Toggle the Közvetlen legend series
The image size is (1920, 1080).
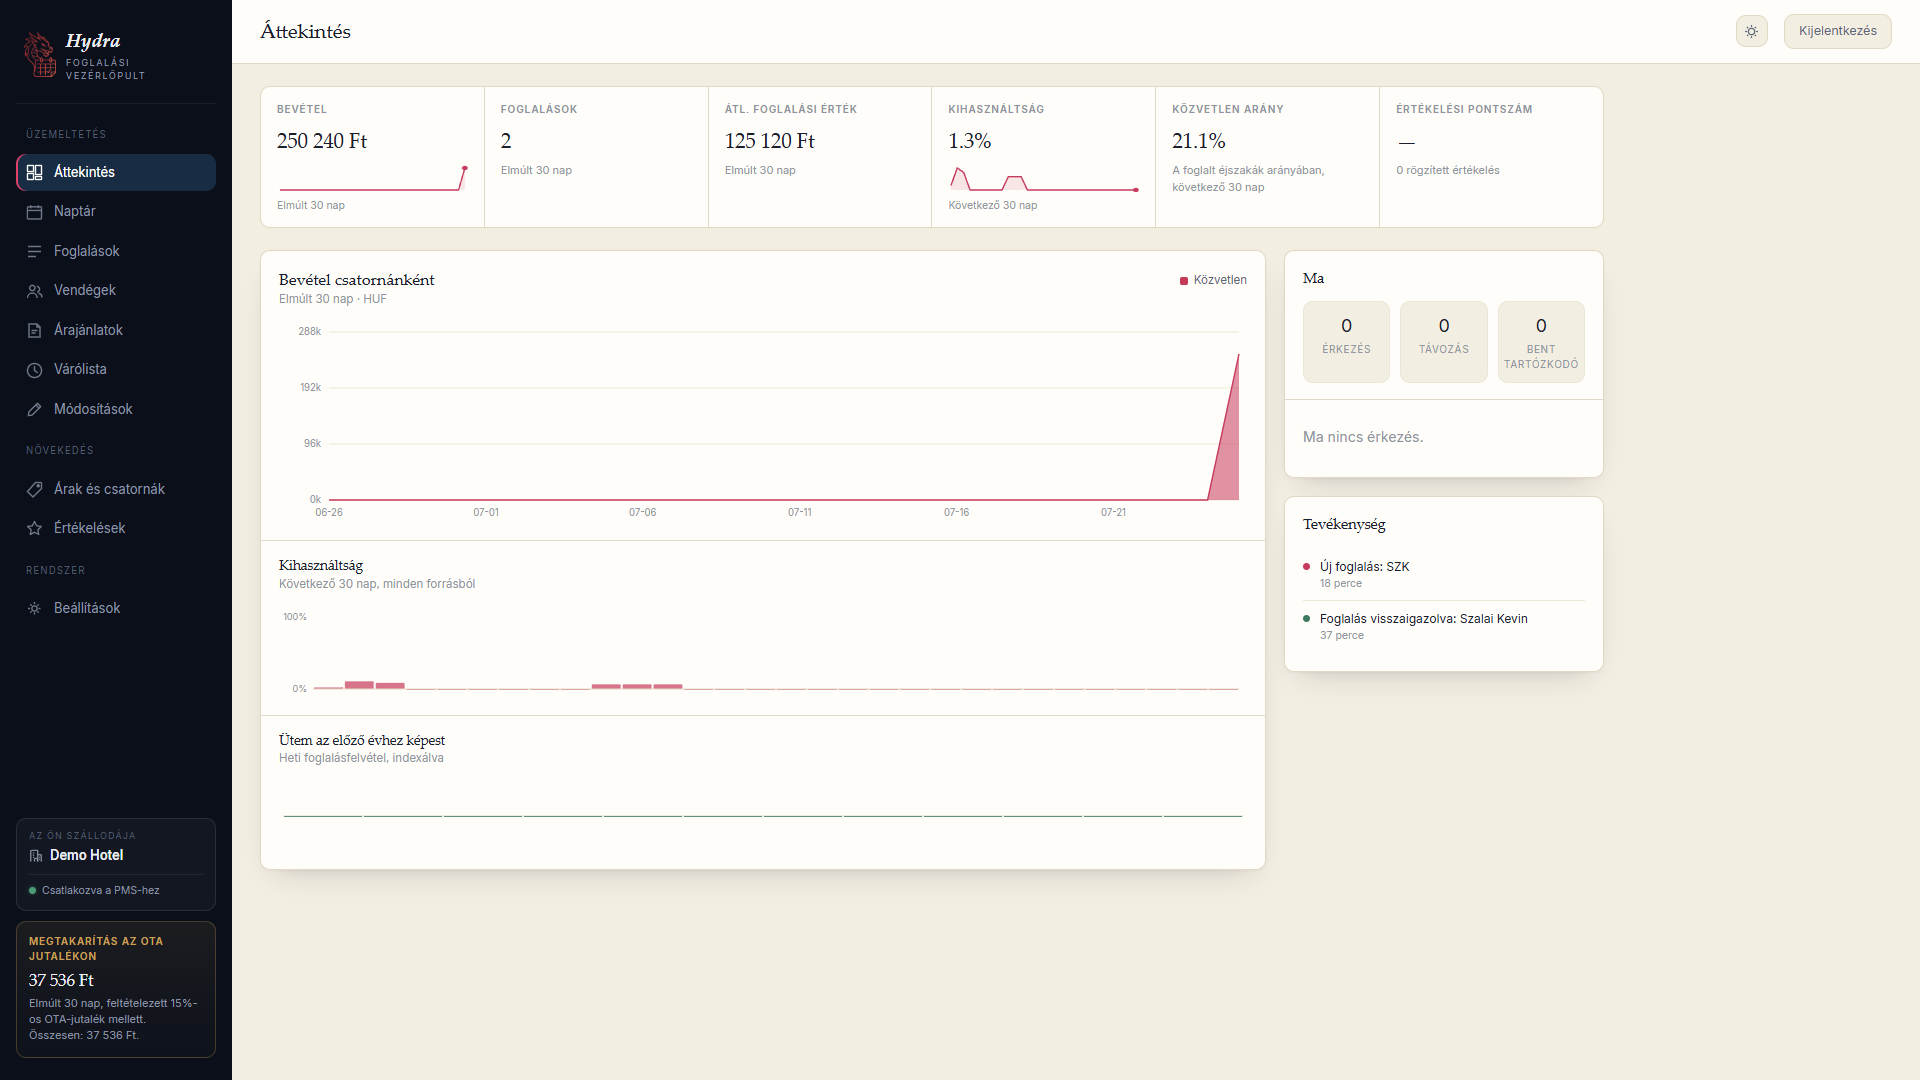click(1213, 280)
